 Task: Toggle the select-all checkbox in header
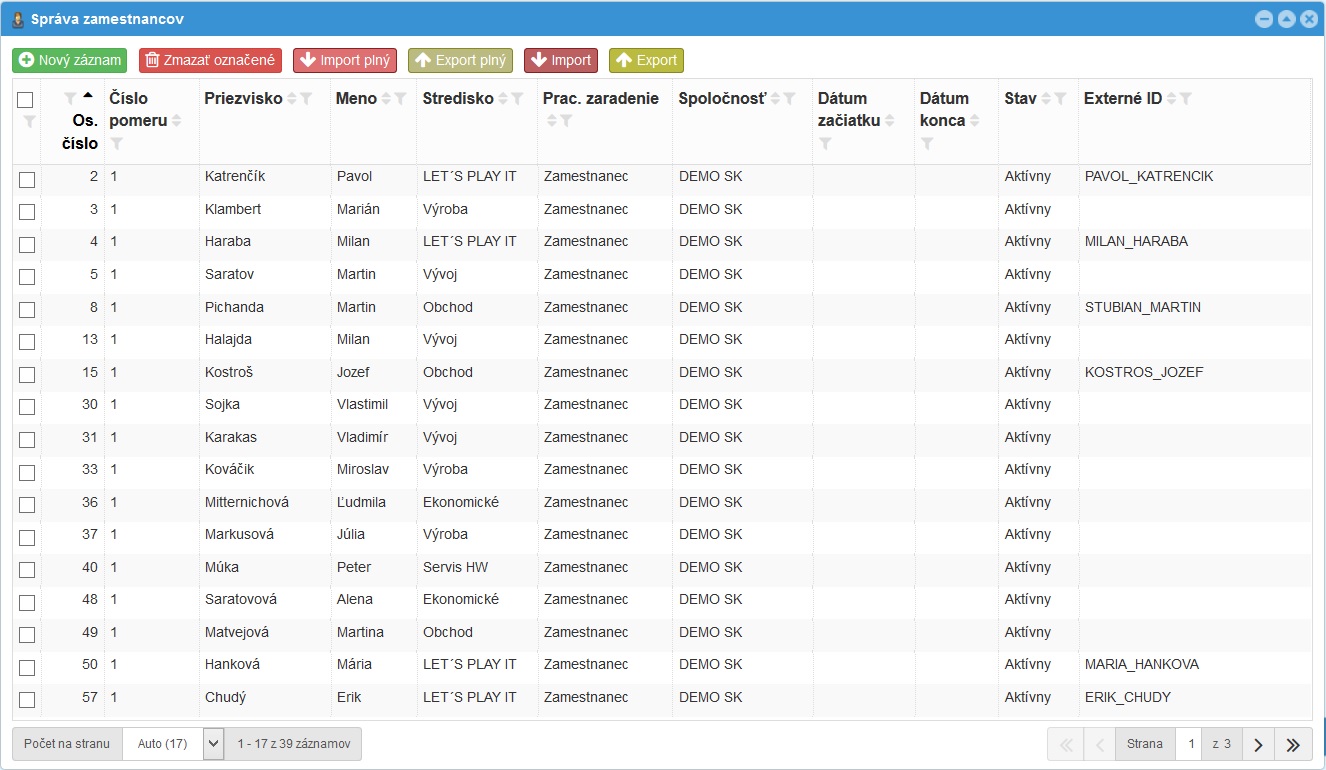26,100
